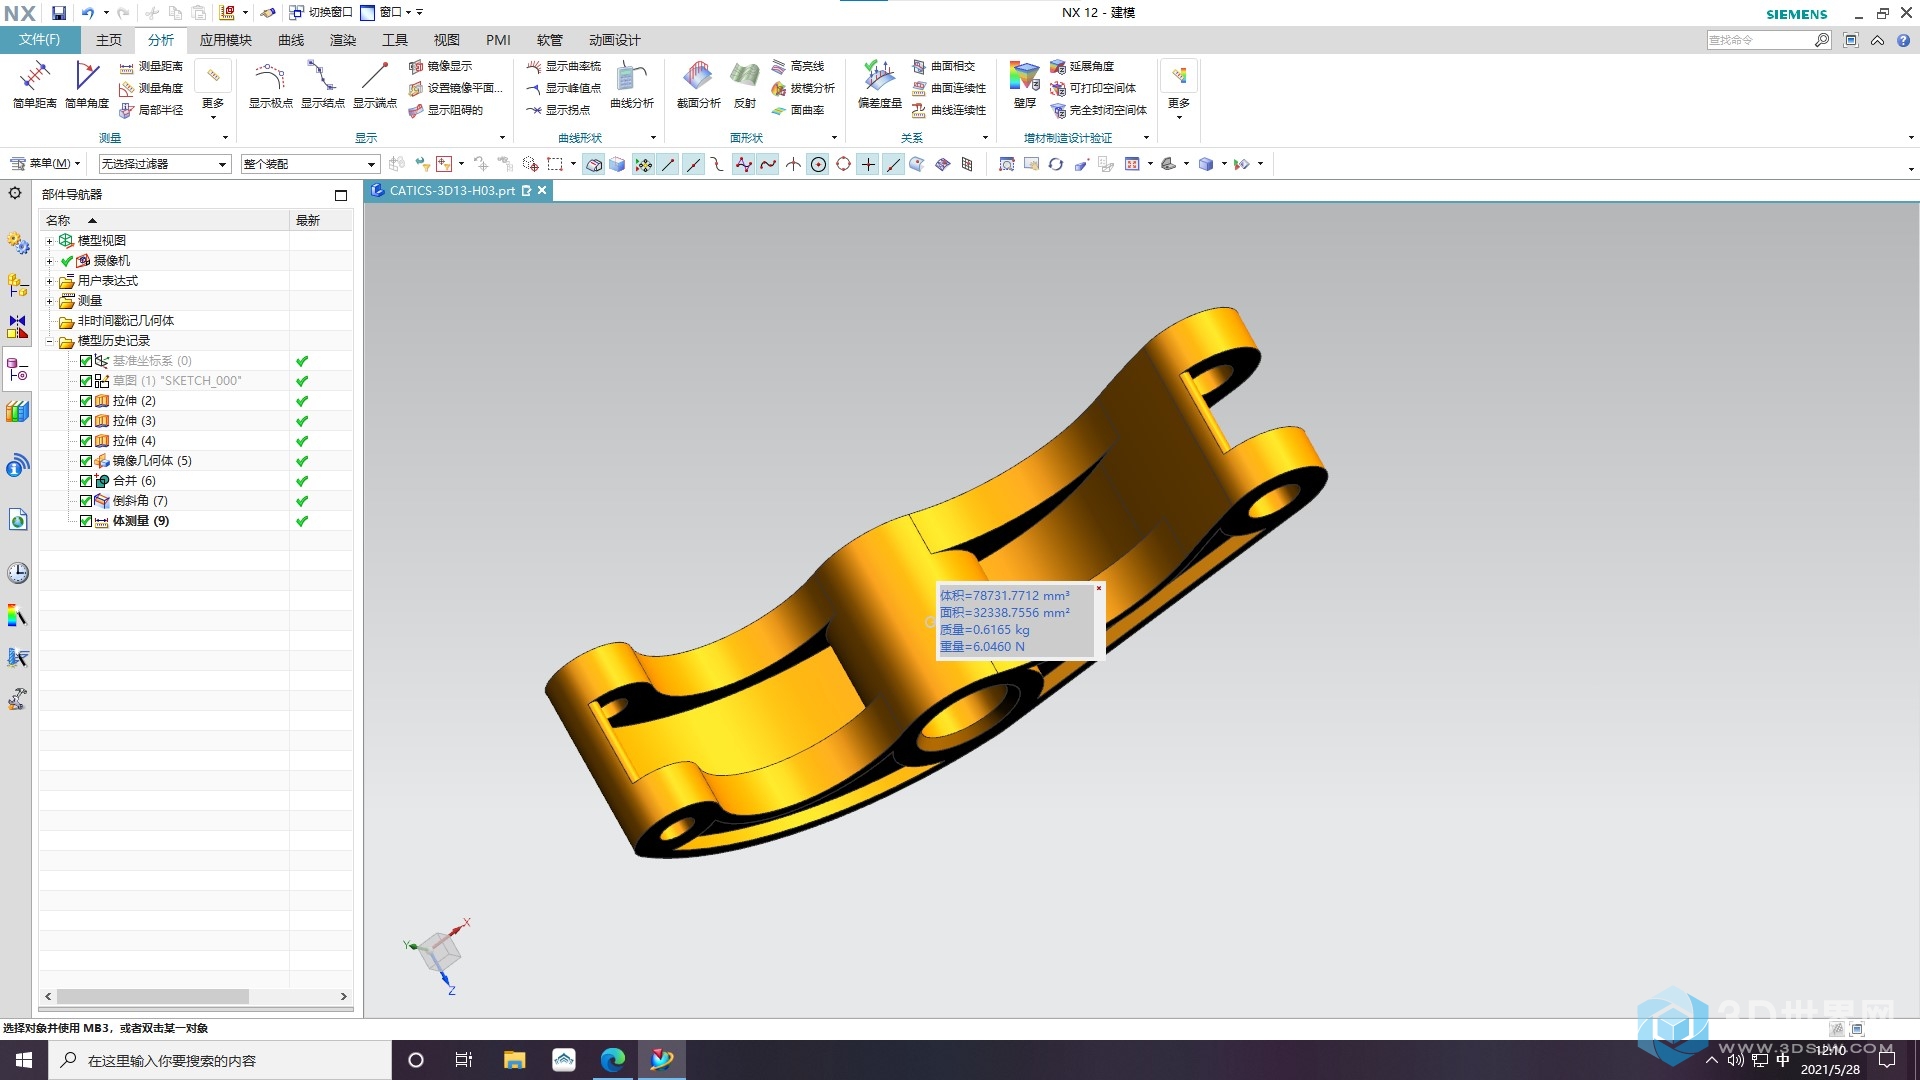Open Part Navigator sidebar icon
Viewport: 1920px width, 1080px height.
pyautogui.click(x=17, y=371)
